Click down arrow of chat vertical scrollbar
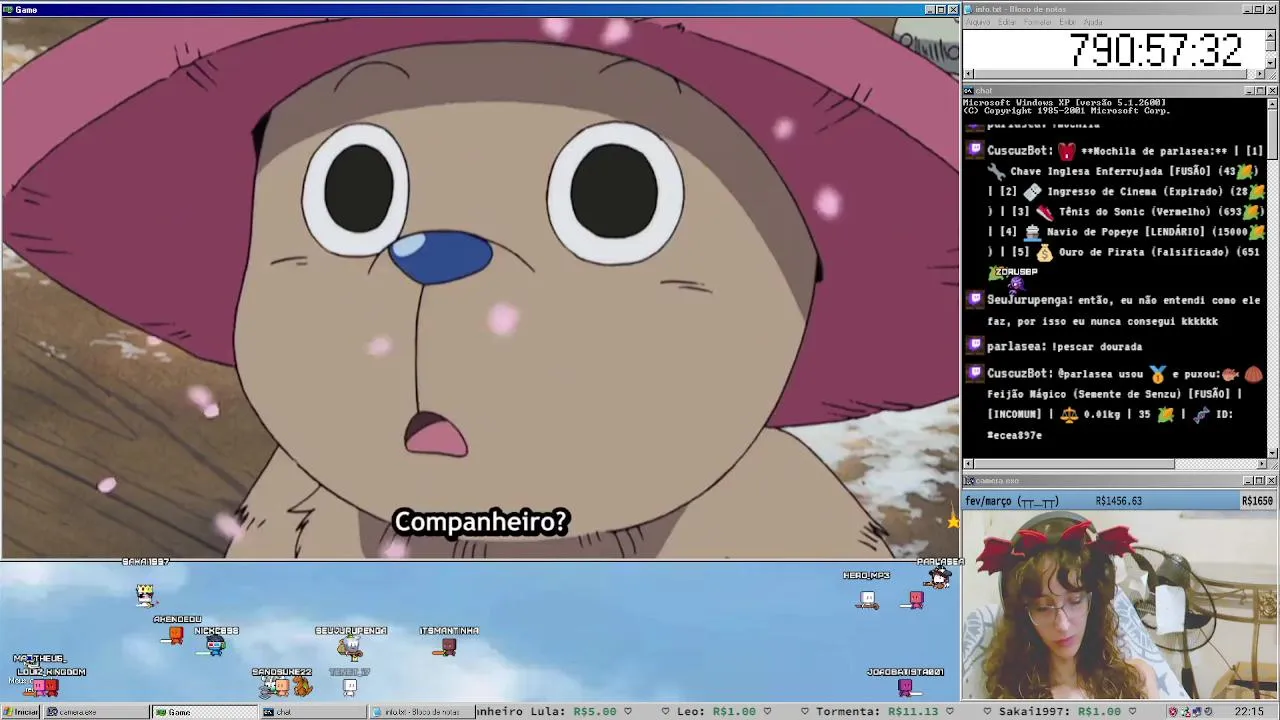 (x=1272, y=453)
